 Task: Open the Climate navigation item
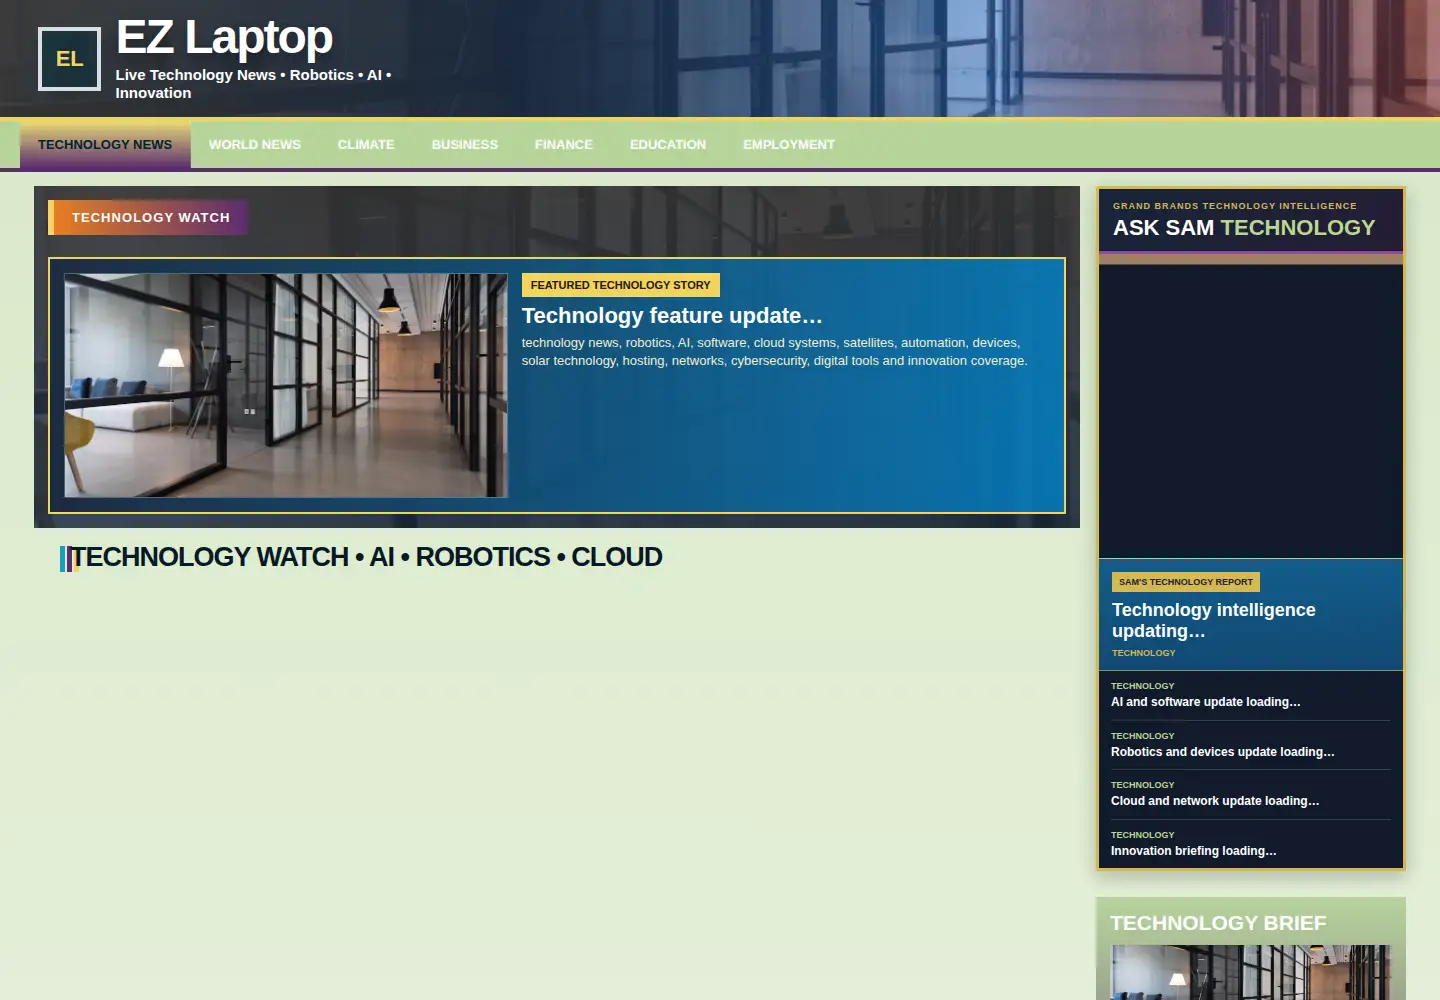tap(366, 145)
